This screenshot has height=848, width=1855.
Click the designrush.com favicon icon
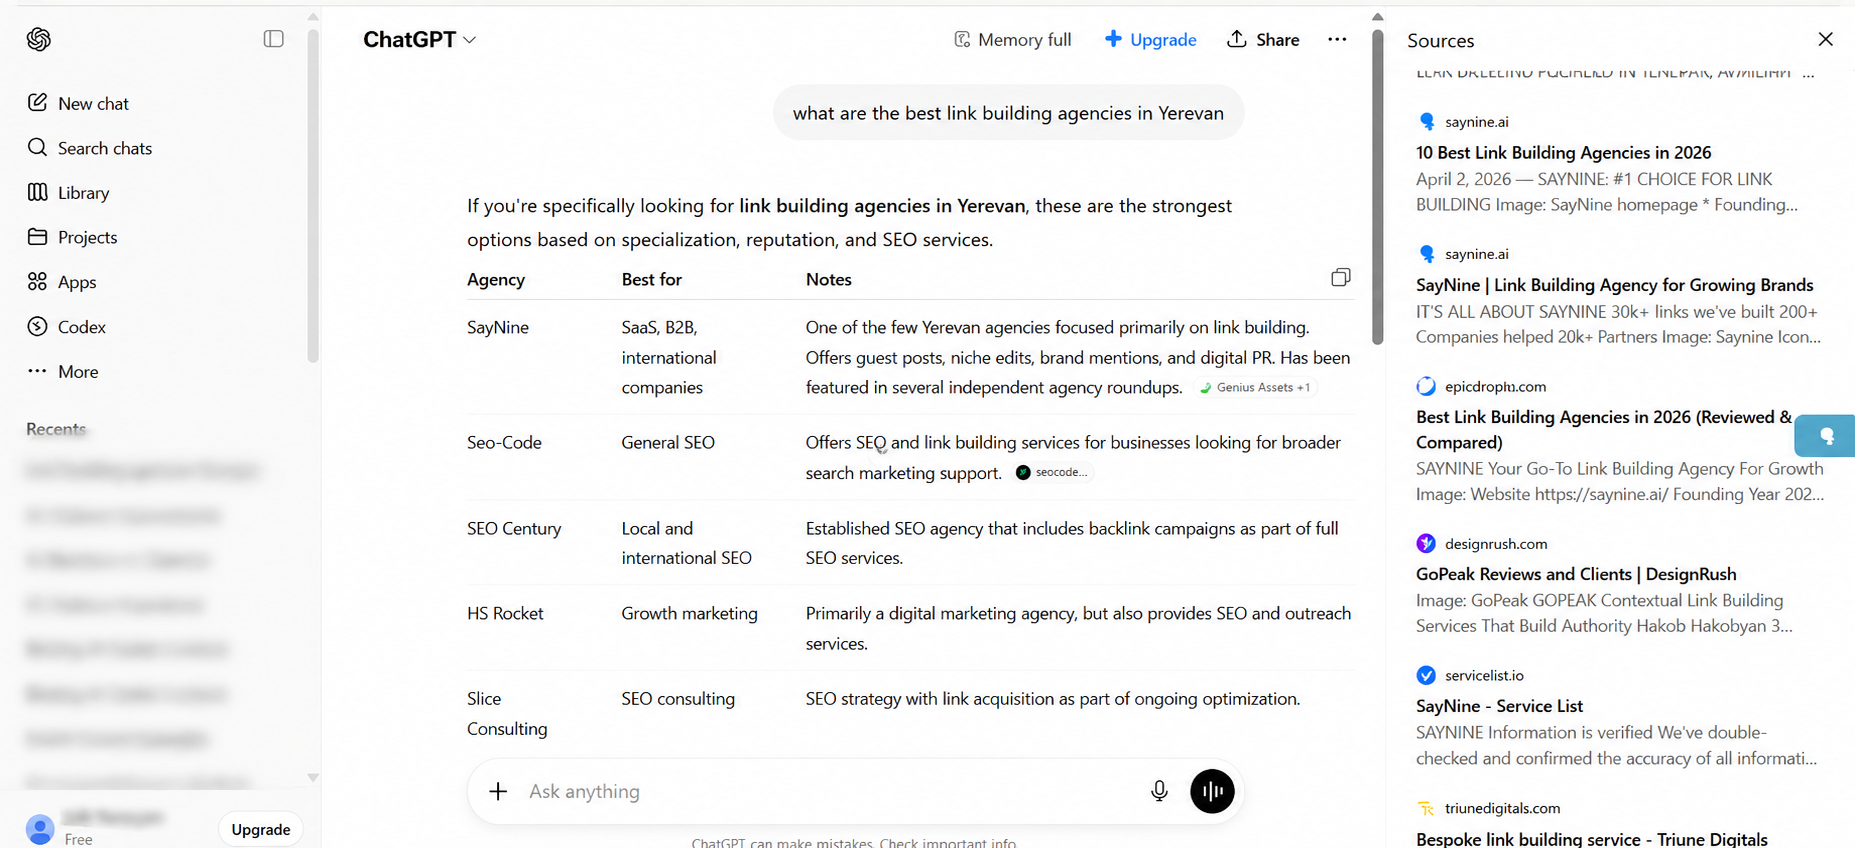coord(1426,543)
